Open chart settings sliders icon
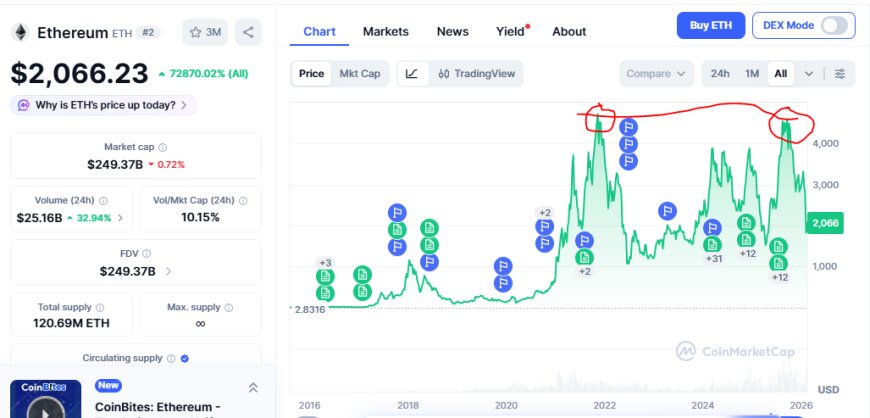Image resolution: width=870 pixels, height=418 pixels. (x=840, y=73)
